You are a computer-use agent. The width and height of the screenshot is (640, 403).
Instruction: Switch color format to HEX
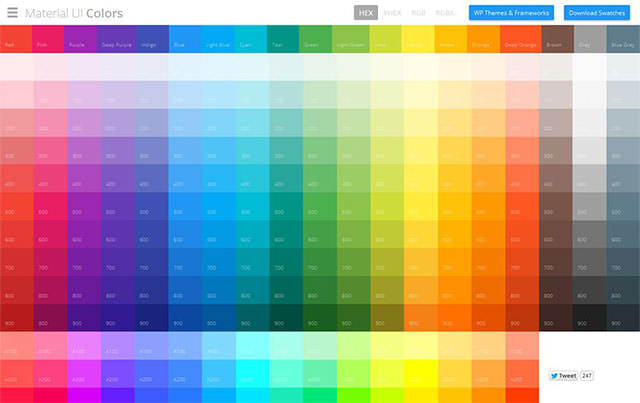(x=366, y=13)
